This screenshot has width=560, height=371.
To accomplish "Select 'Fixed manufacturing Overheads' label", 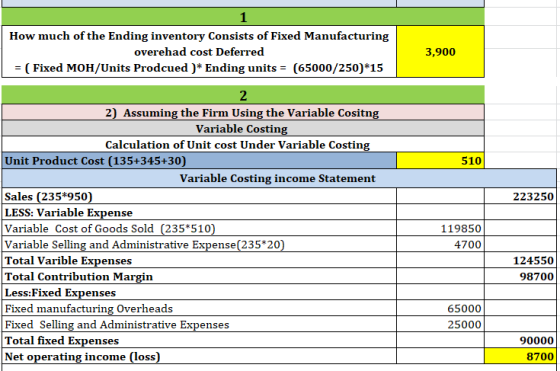I will pyautogui.click(x=199, y=308).
